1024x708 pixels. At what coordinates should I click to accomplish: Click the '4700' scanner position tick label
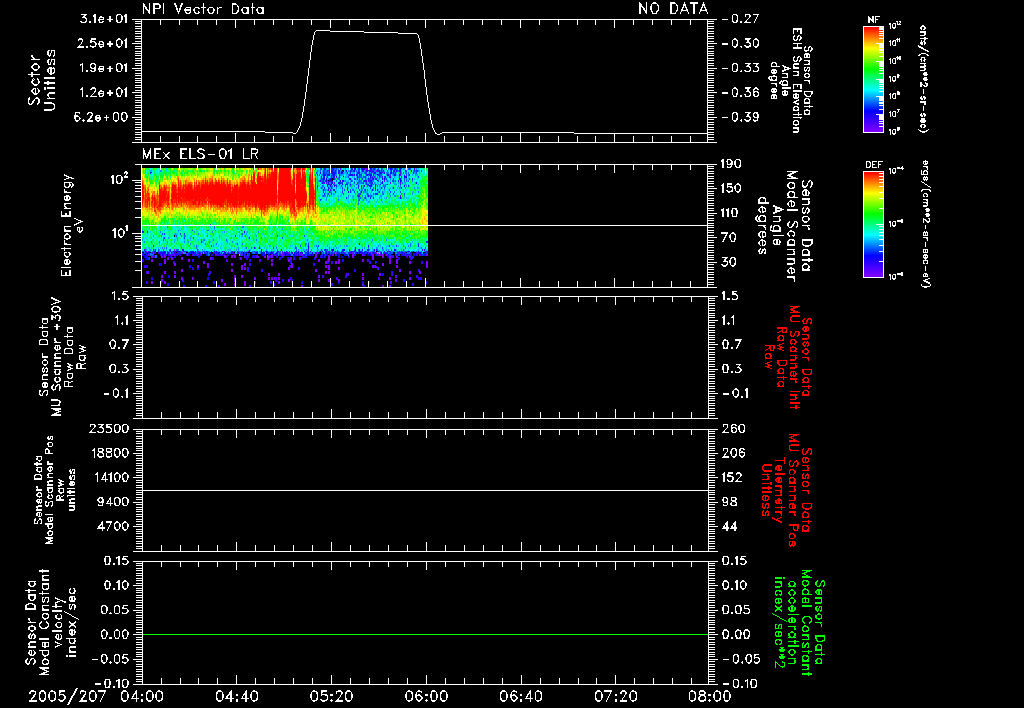point(113,526)
